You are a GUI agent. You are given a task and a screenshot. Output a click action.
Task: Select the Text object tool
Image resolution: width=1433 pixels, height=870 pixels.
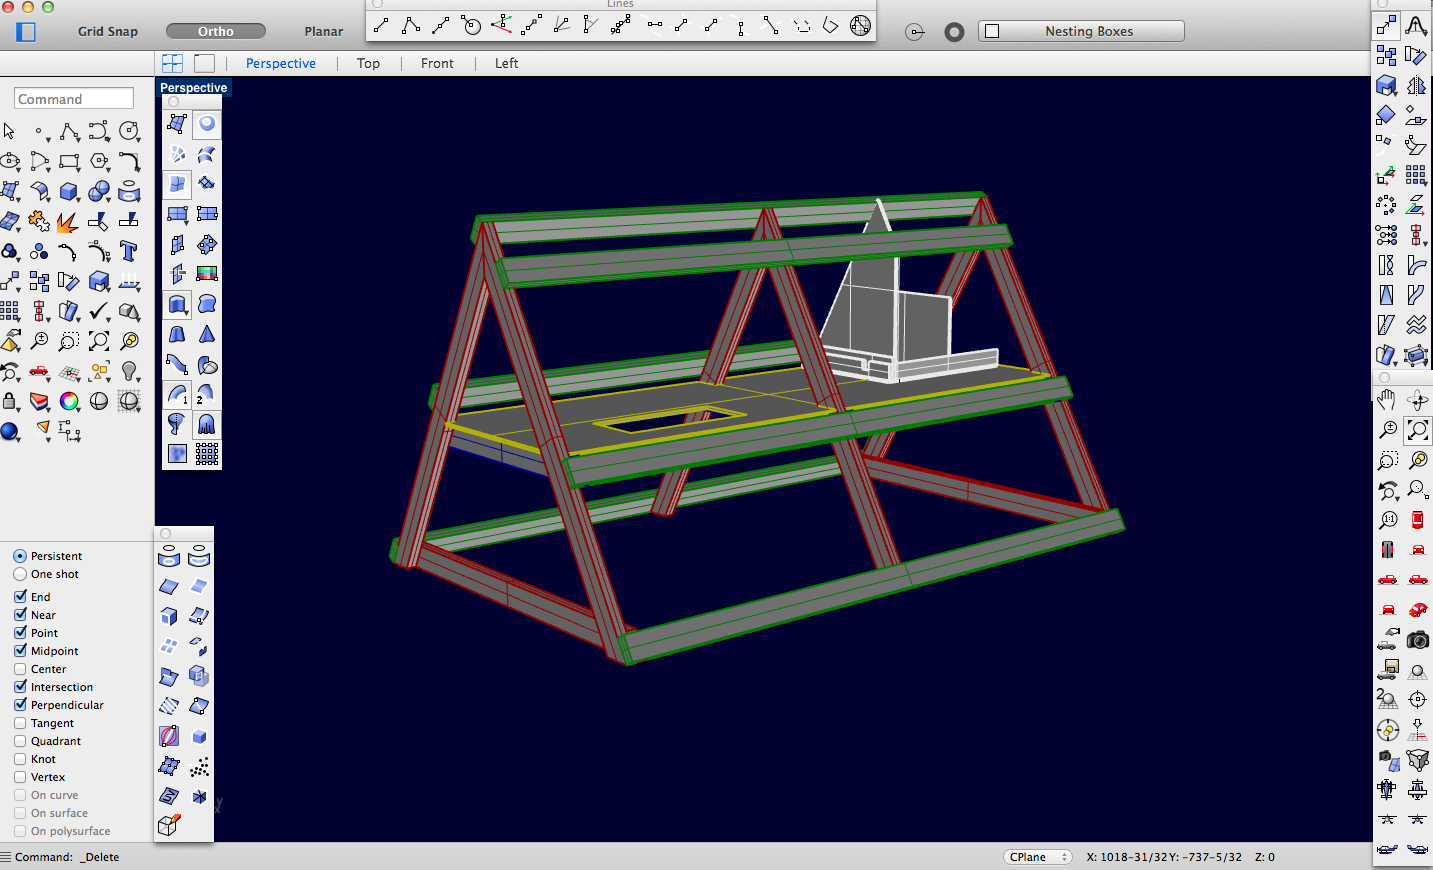pos(129,251)
